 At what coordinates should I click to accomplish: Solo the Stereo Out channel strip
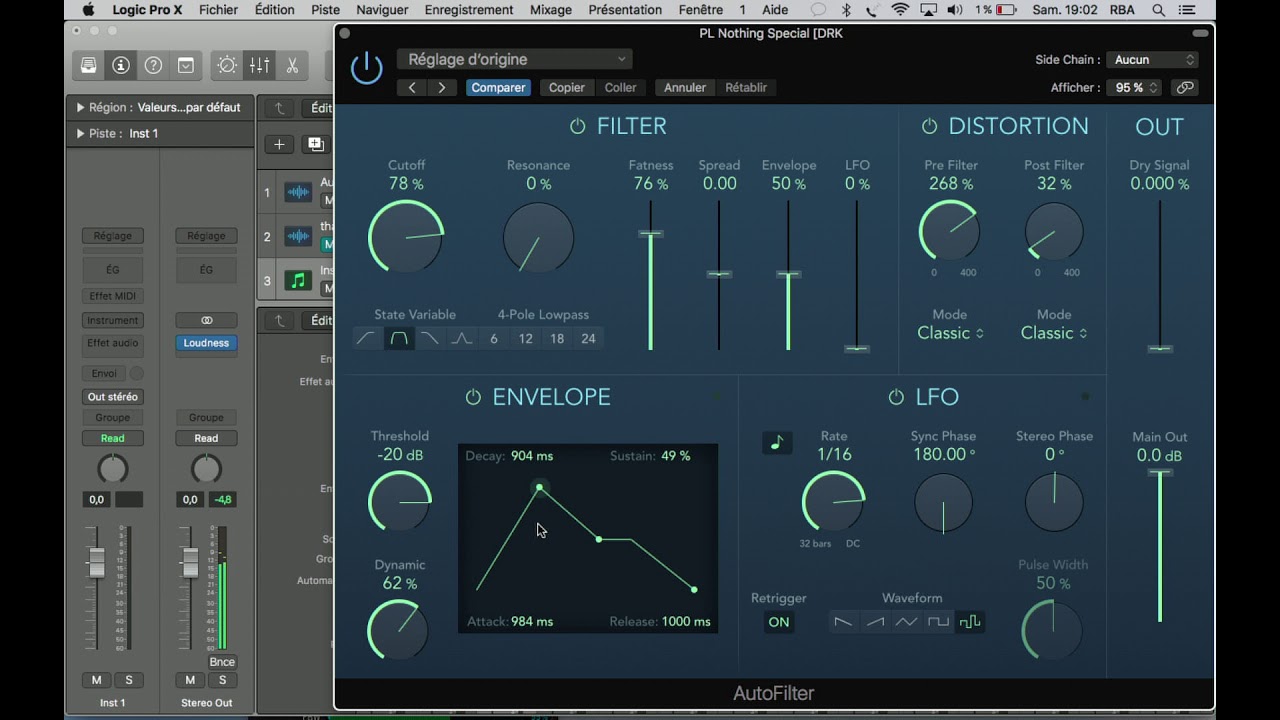[222, 680]
